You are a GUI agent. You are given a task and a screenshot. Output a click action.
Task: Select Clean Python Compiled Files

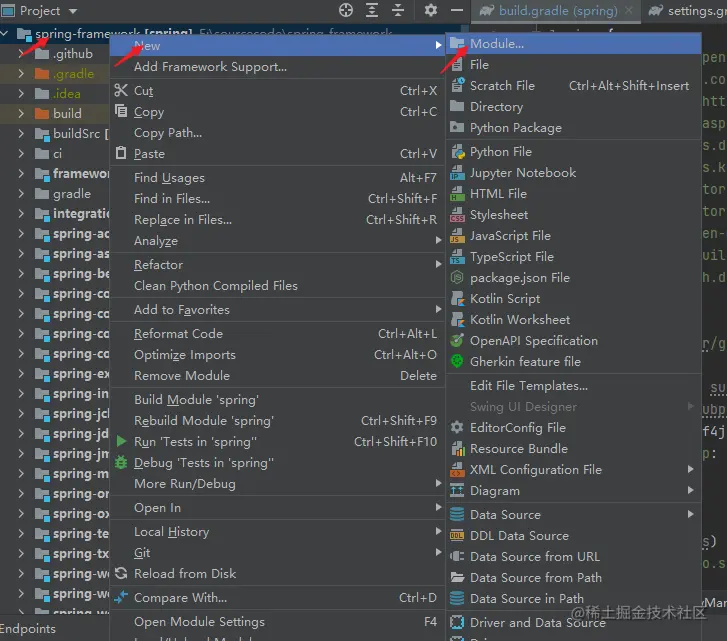click(277, 286)
